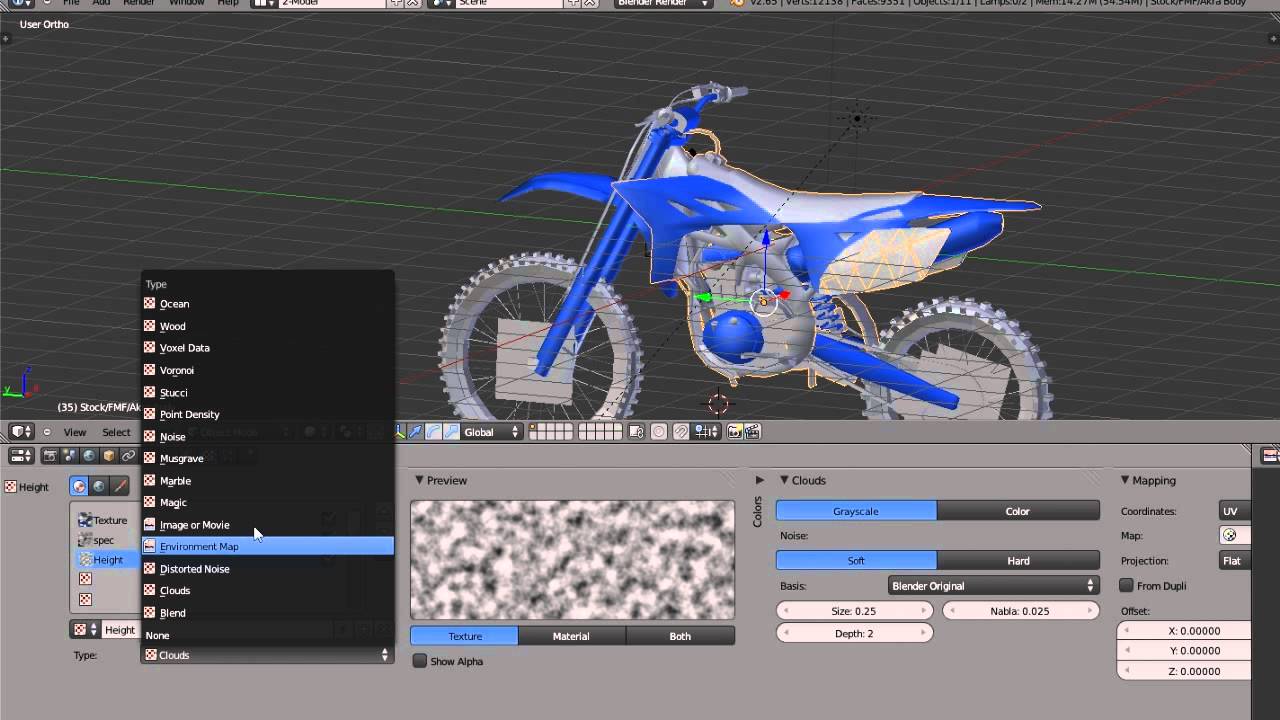The image size is (1280, 720).
Task: Open the Select menu in 3D header
Action: (x=116, y=432)
